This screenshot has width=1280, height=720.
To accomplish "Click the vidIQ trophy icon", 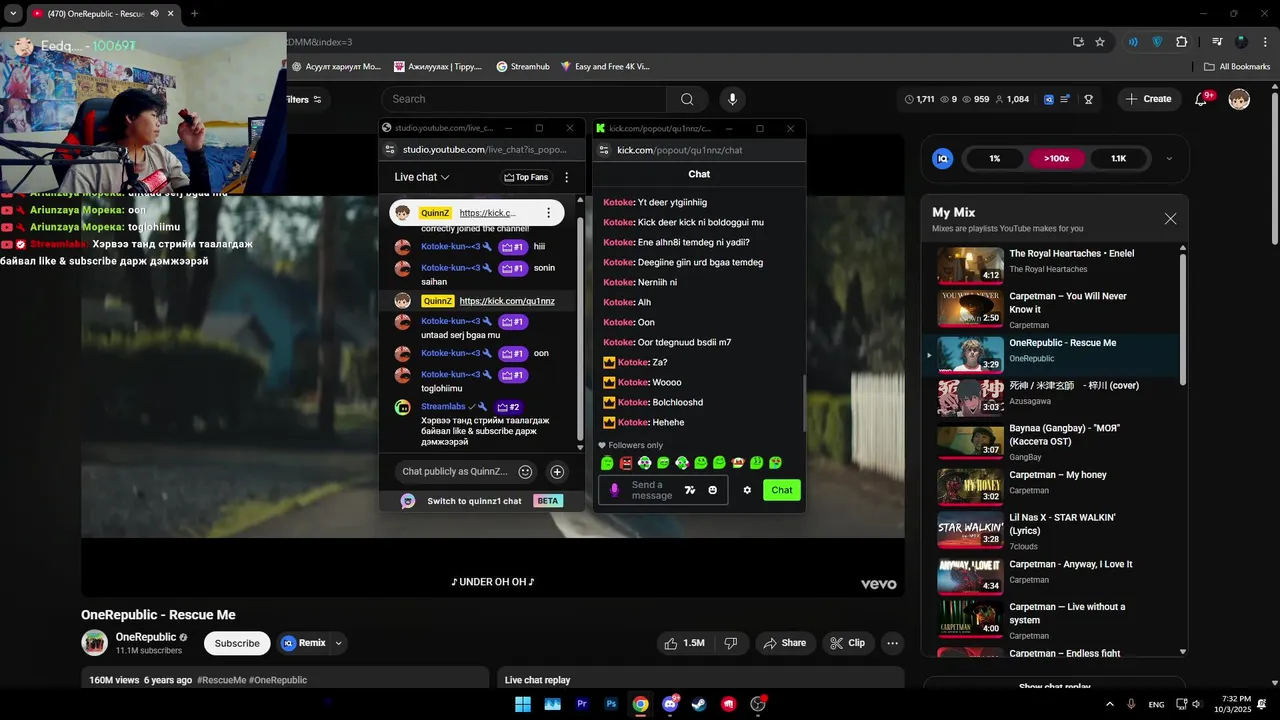I will 1088,99.
